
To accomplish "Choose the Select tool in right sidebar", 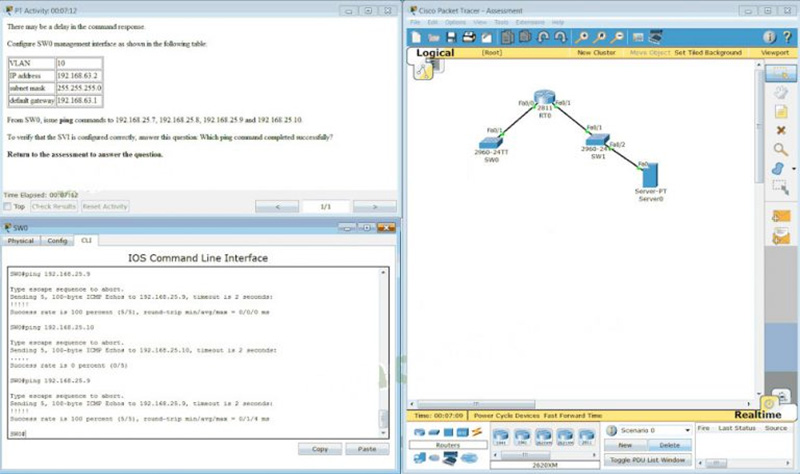I will point(781,73).
